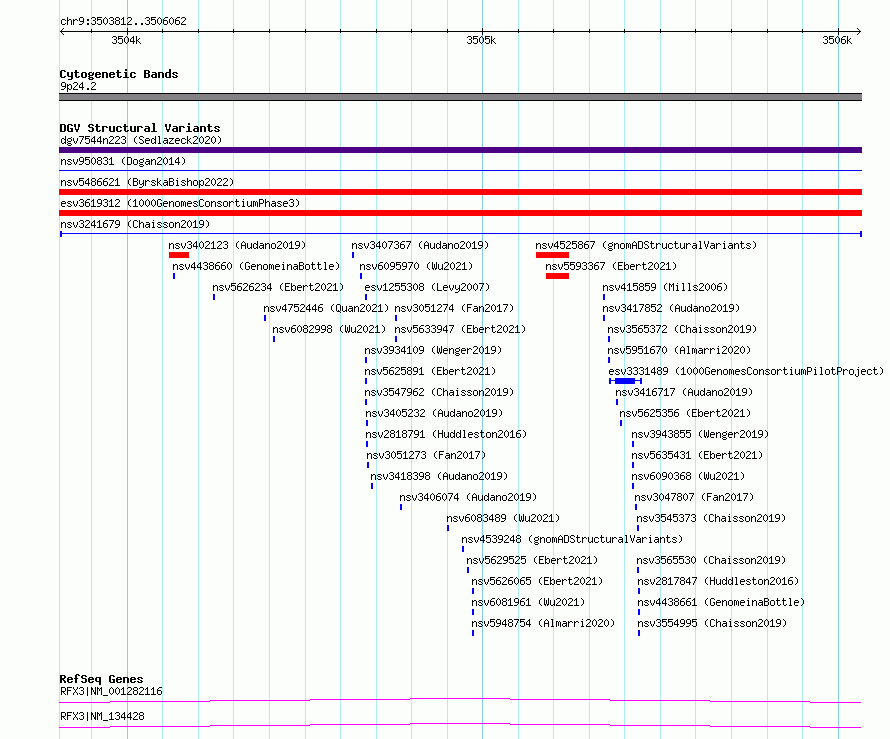Select nsv5626065 (Ebert2021) variant
The width and height of the screenshot is (890, 739).
538,581
